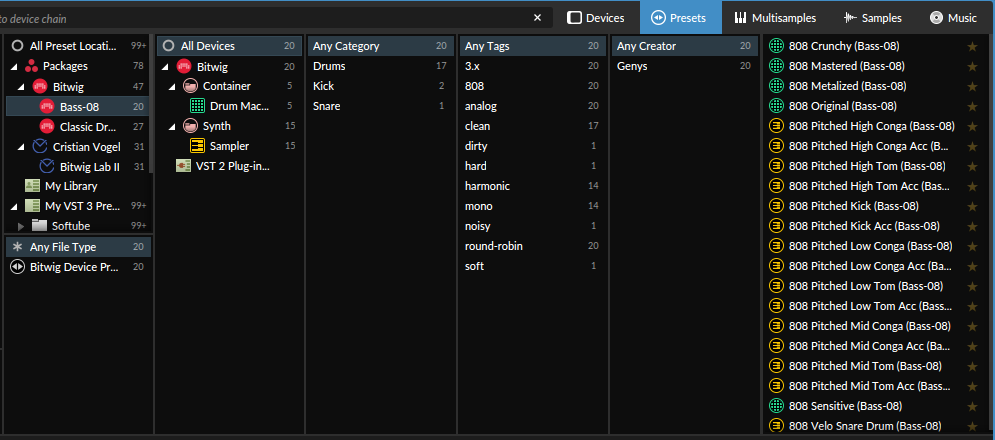
Task: Click the Bitwig Lab II clock icon
Action: point(47,166)
